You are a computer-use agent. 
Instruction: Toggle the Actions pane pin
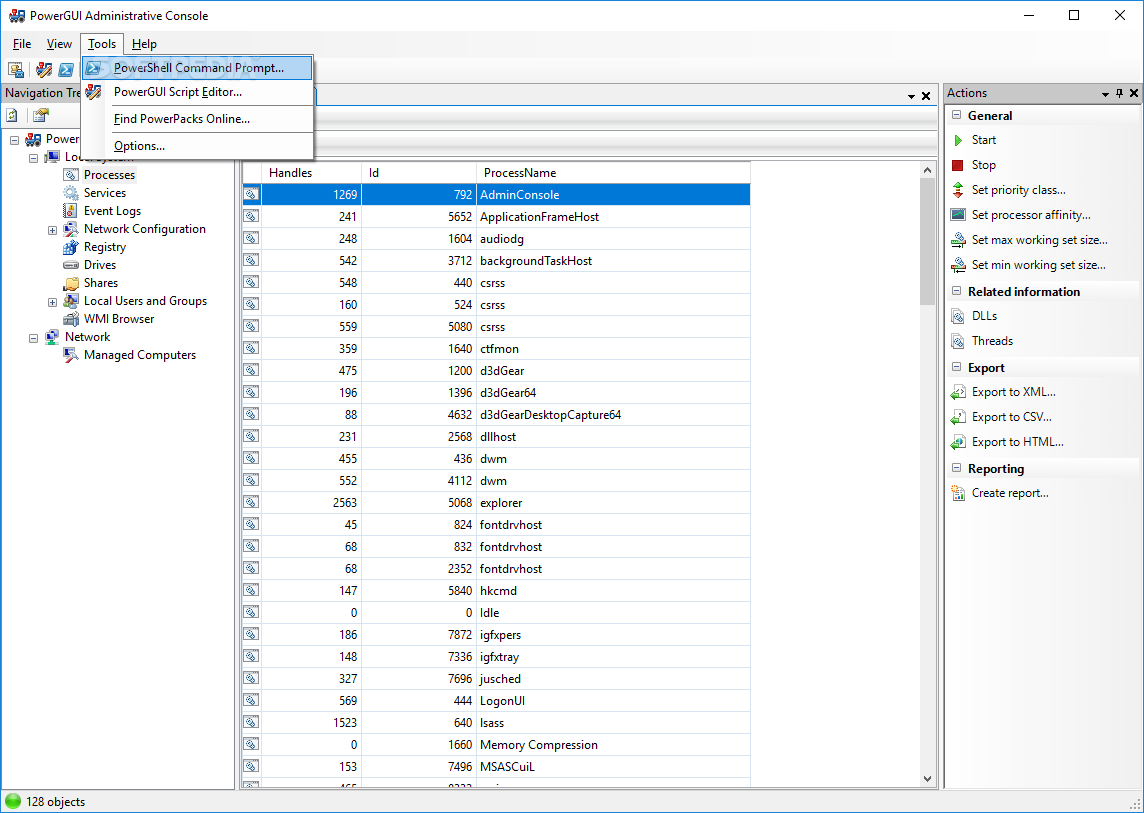tap(1120, 93)
